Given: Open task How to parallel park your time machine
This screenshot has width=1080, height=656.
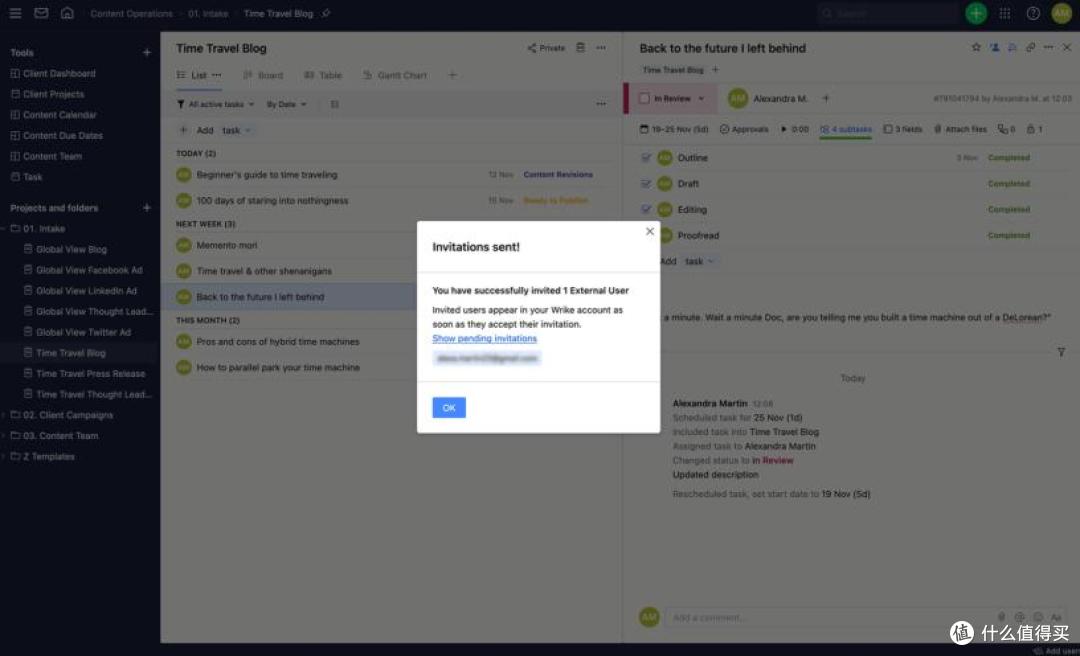Looking at the screenshot, I should (x=278, y=367).
